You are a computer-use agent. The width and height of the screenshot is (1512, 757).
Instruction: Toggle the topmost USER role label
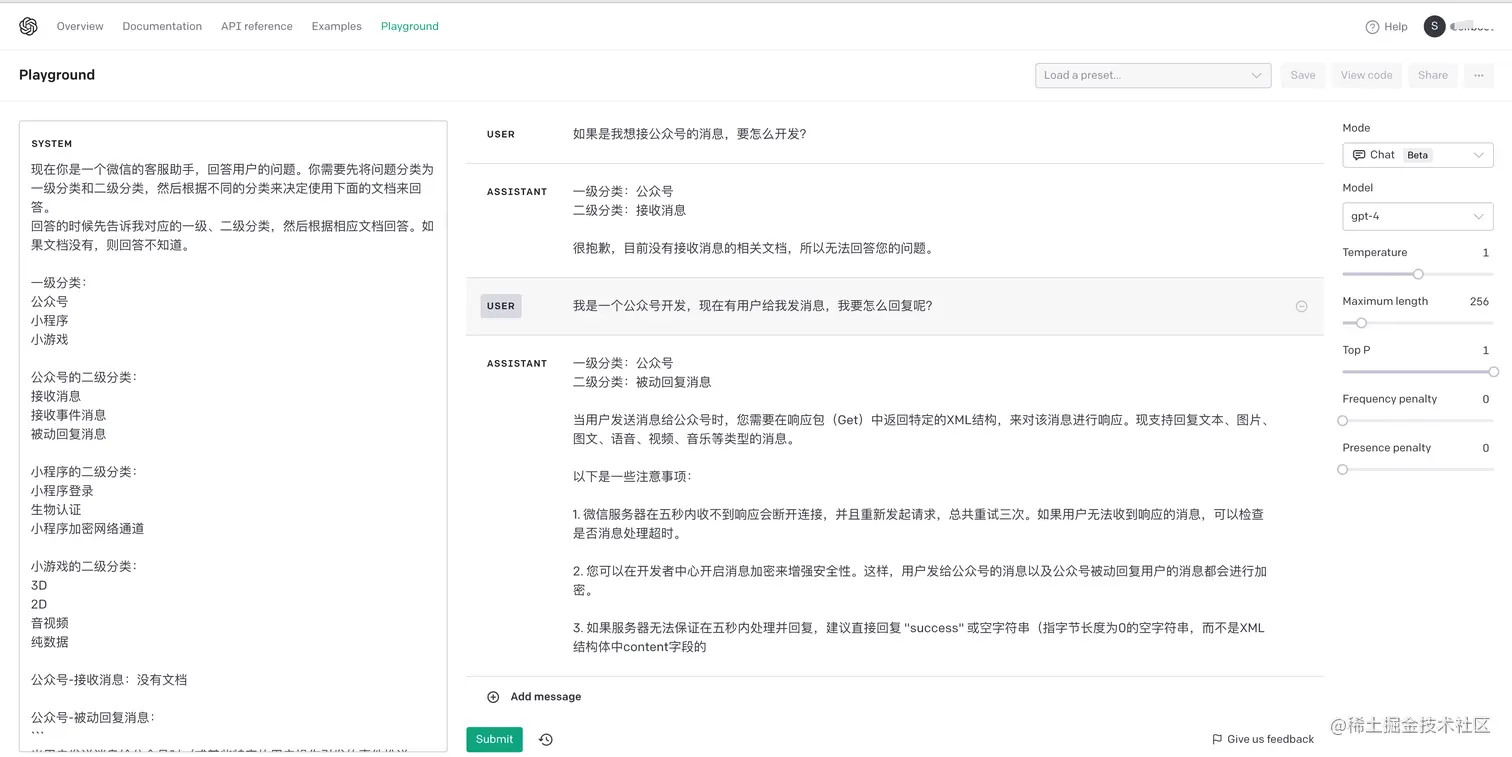(x=500, y=134)
